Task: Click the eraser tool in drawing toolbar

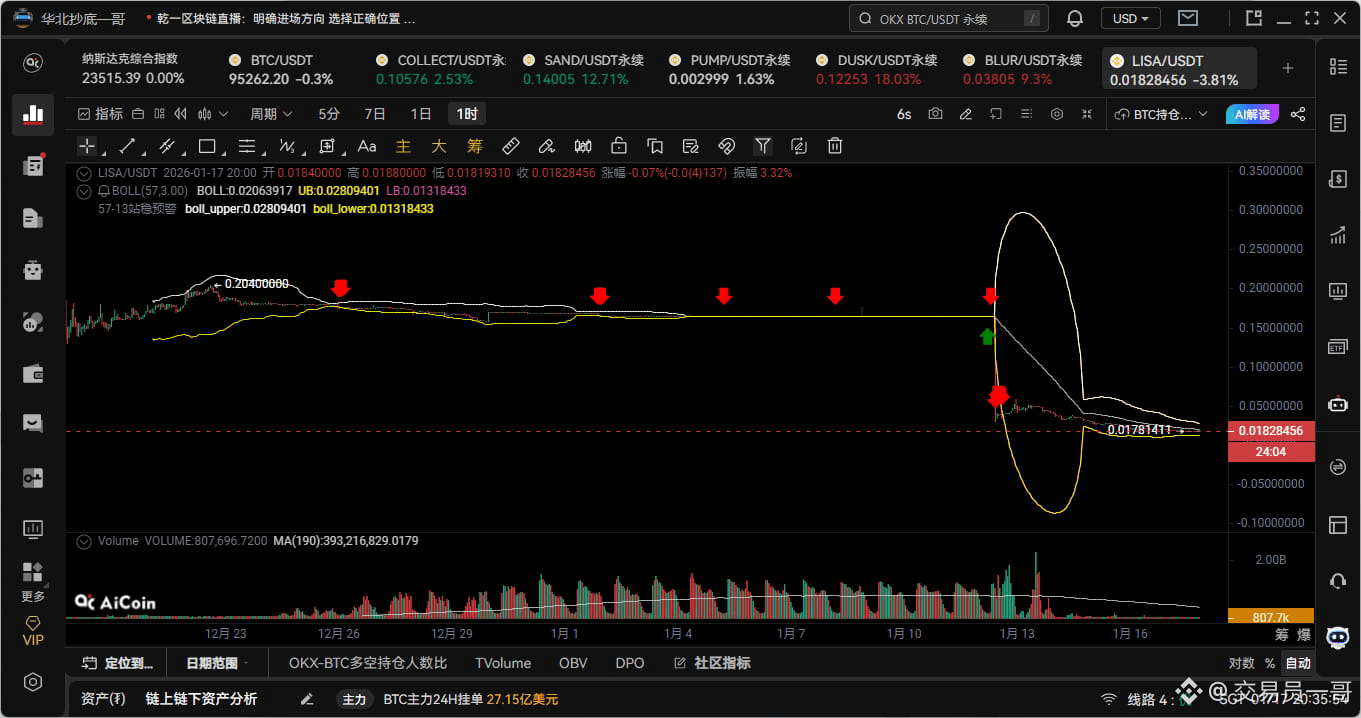Action: point(546,146)
